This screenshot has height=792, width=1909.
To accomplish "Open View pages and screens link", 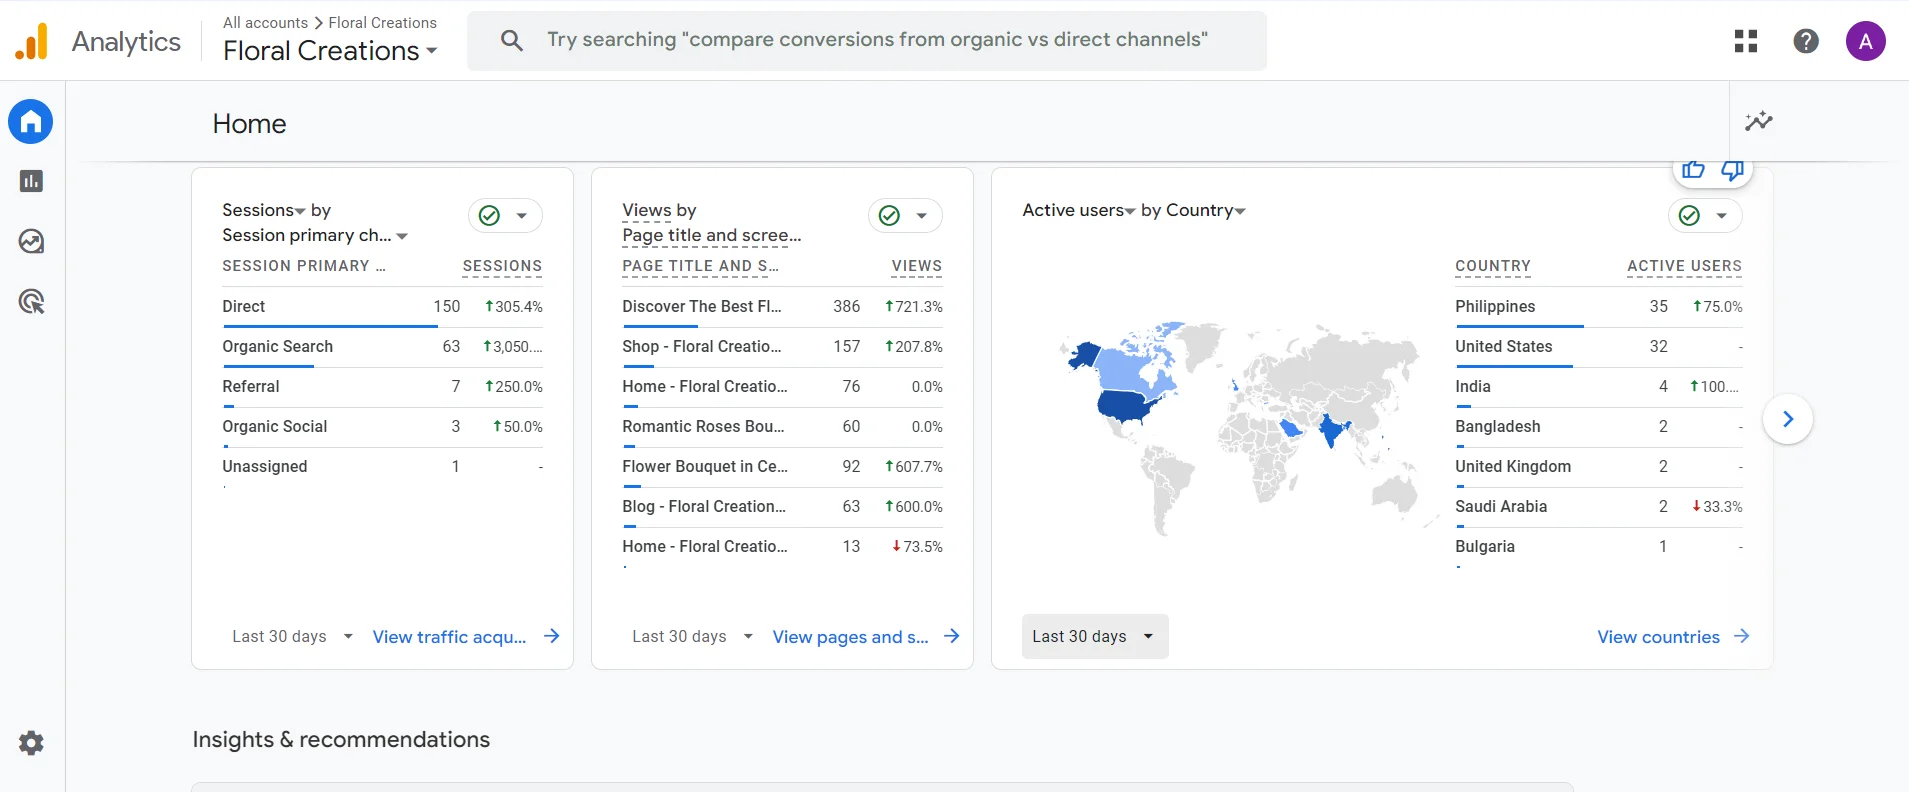I will click(x=850, y=637).
